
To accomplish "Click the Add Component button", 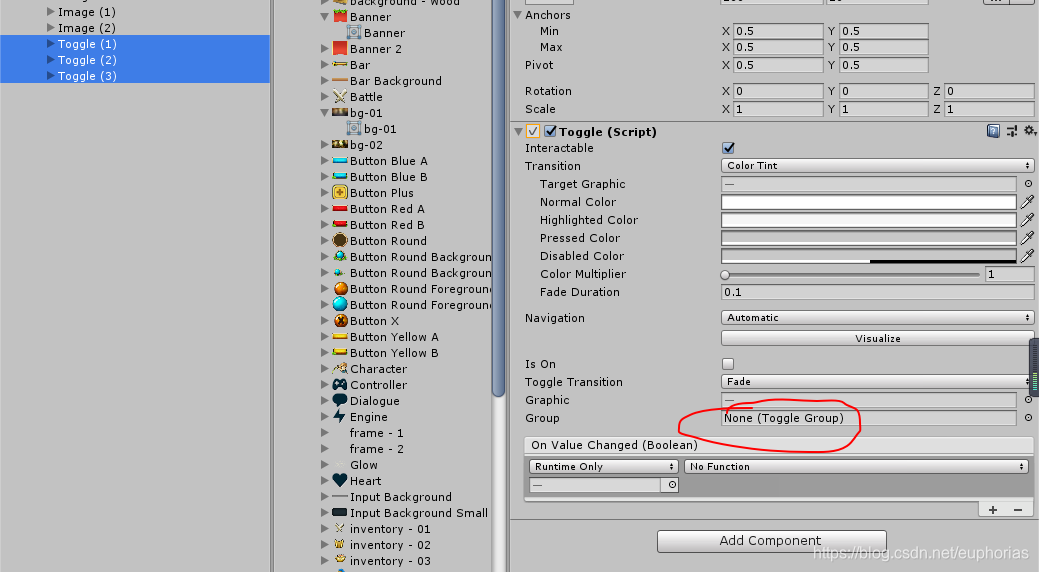I will coord(771,541).
